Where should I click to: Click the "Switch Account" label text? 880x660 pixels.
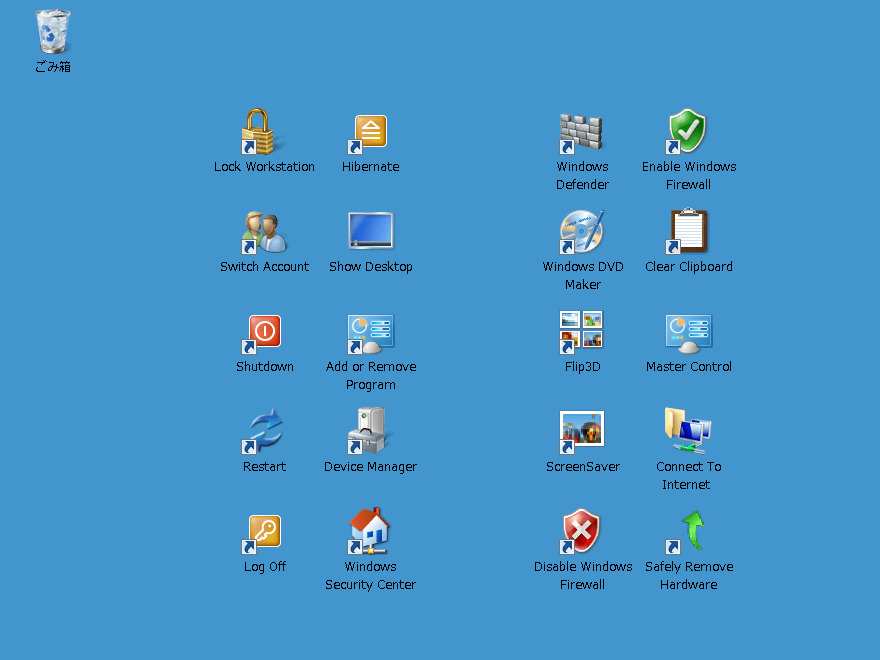tap(264, 267)
